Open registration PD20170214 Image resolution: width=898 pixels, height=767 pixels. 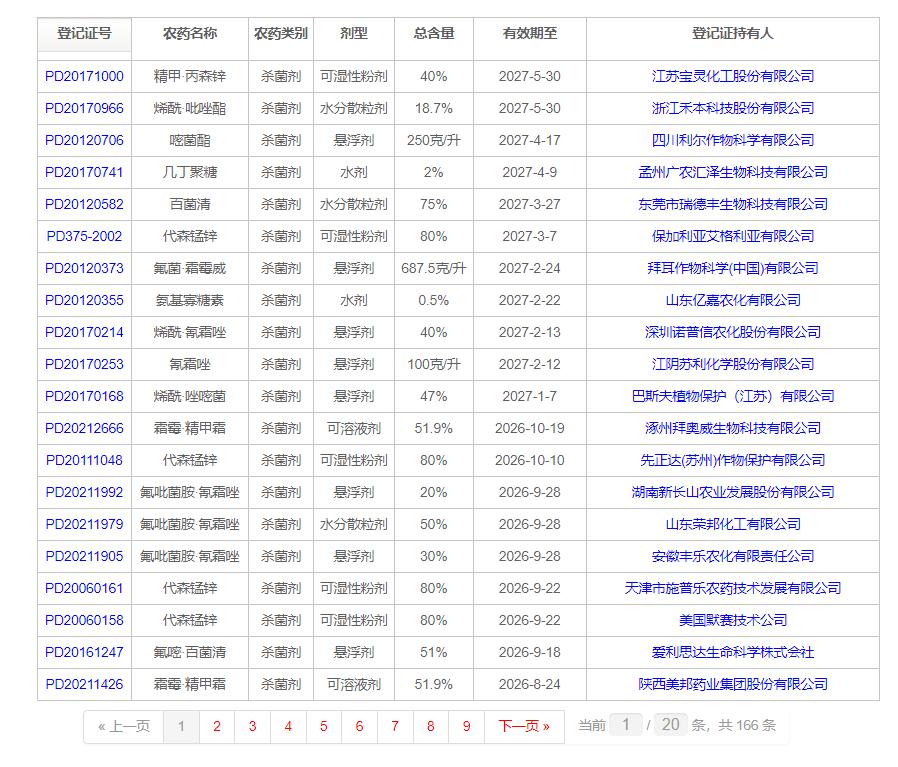84,333
